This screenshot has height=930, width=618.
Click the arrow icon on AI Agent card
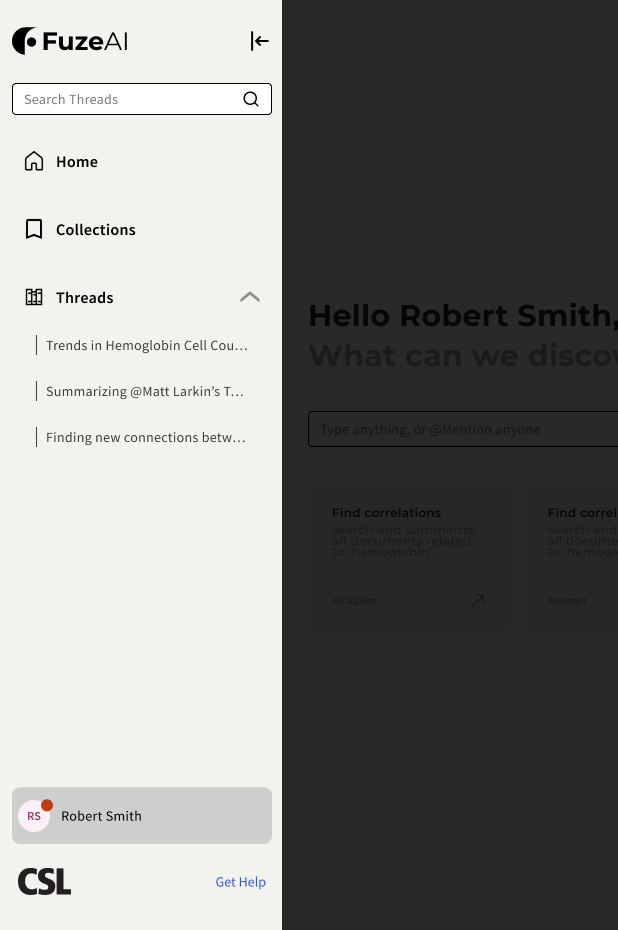[478, 600]
